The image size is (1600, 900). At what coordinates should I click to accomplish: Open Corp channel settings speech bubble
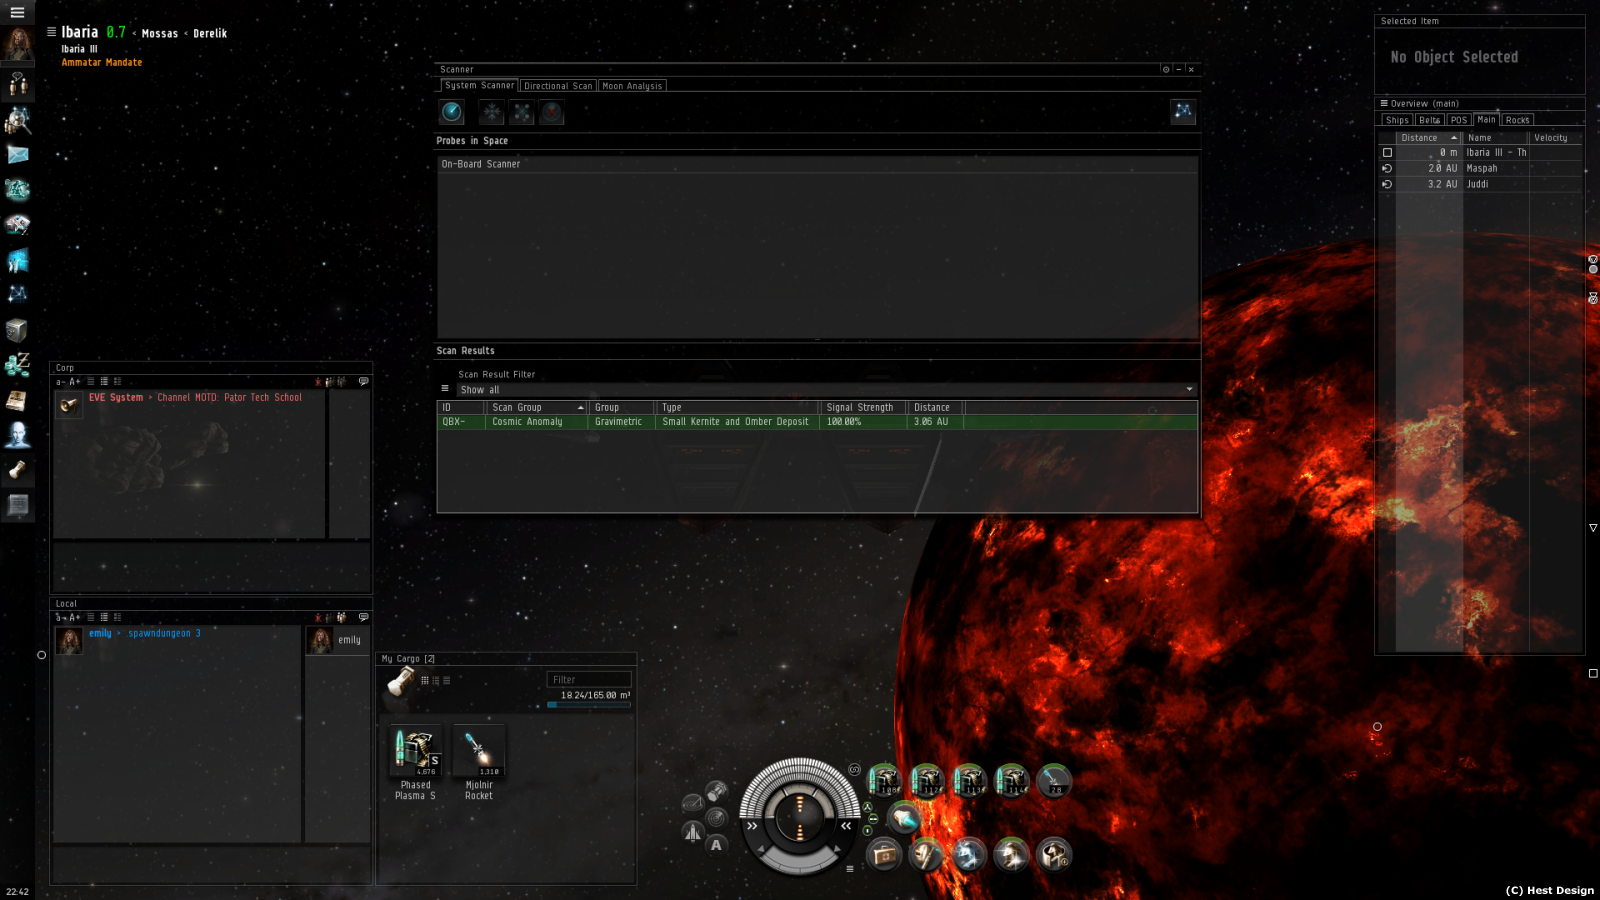[364, 381]
